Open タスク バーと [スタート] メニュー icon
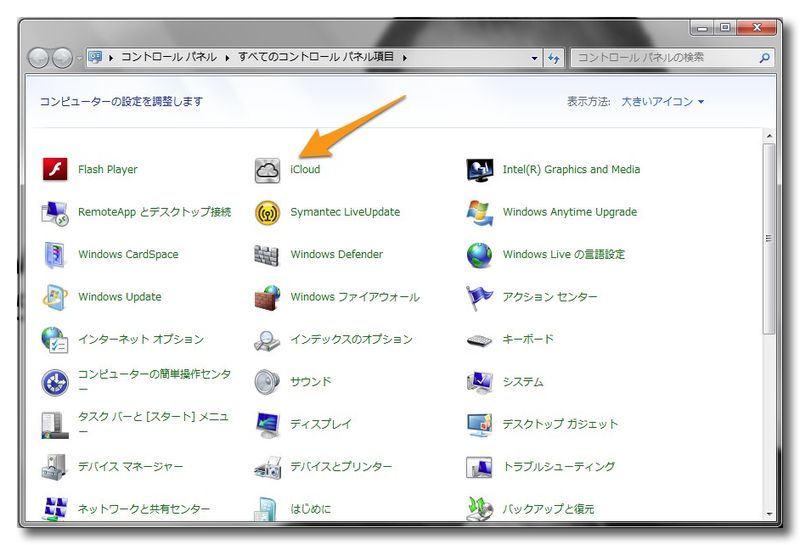The image size is (800, 545). [55, 425]
